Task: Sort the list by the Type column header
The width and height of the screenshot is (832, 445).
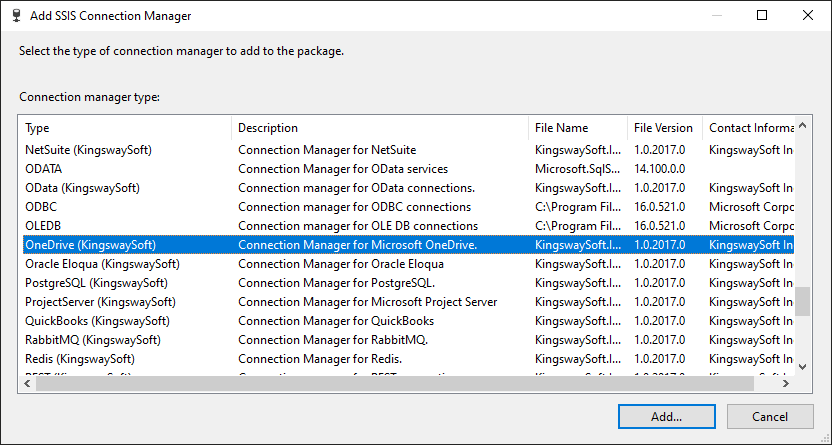Action: click(125, 128)
